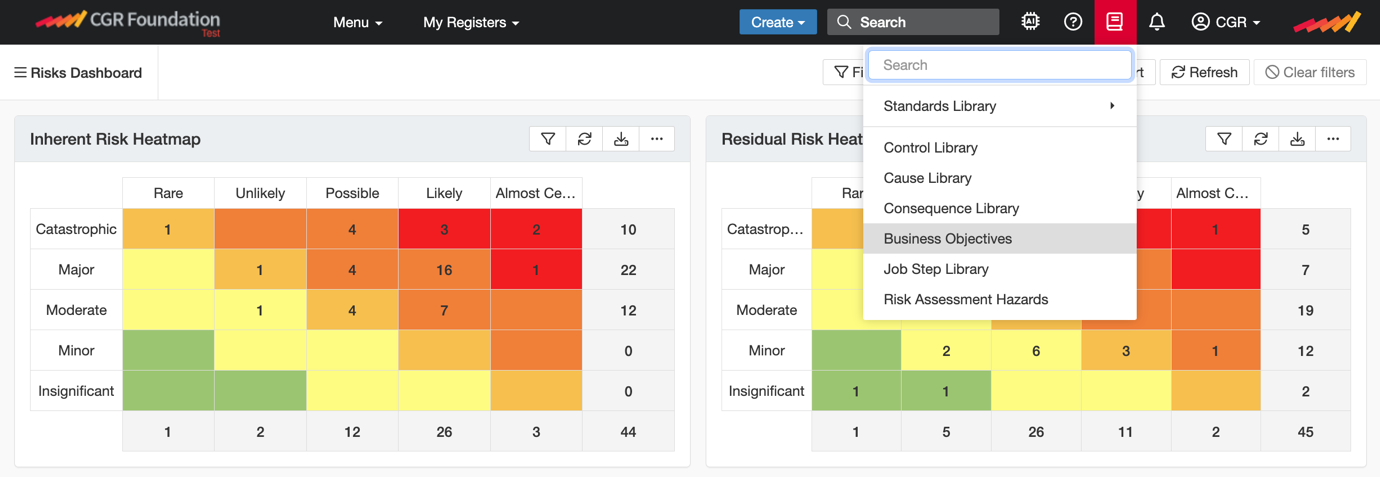Click the dashboard Filter button
This screenshot has height=477, width=1380.
point(844,72)
